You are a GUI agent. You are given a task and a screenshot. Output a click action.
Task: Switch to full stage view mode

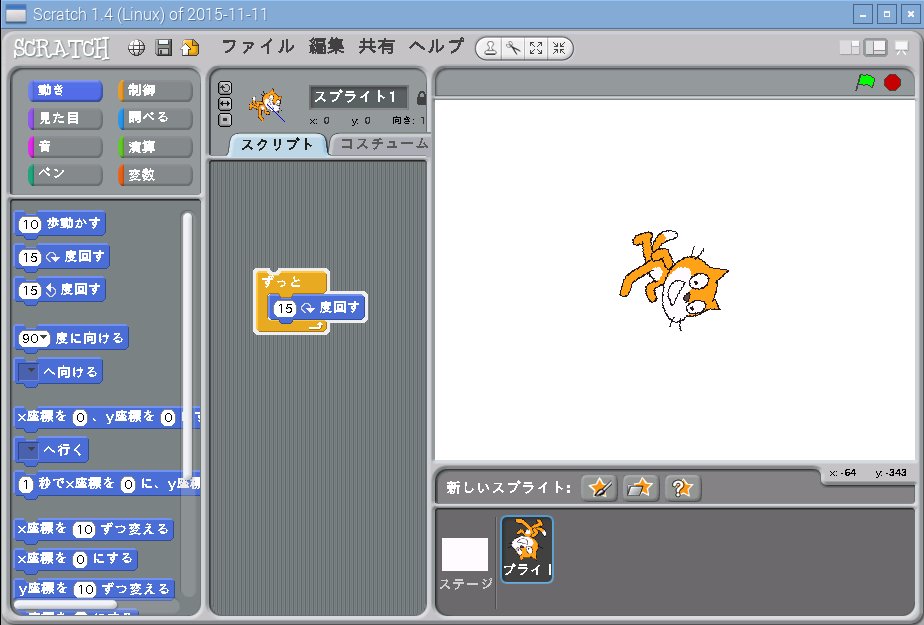(x=875, y=48)
